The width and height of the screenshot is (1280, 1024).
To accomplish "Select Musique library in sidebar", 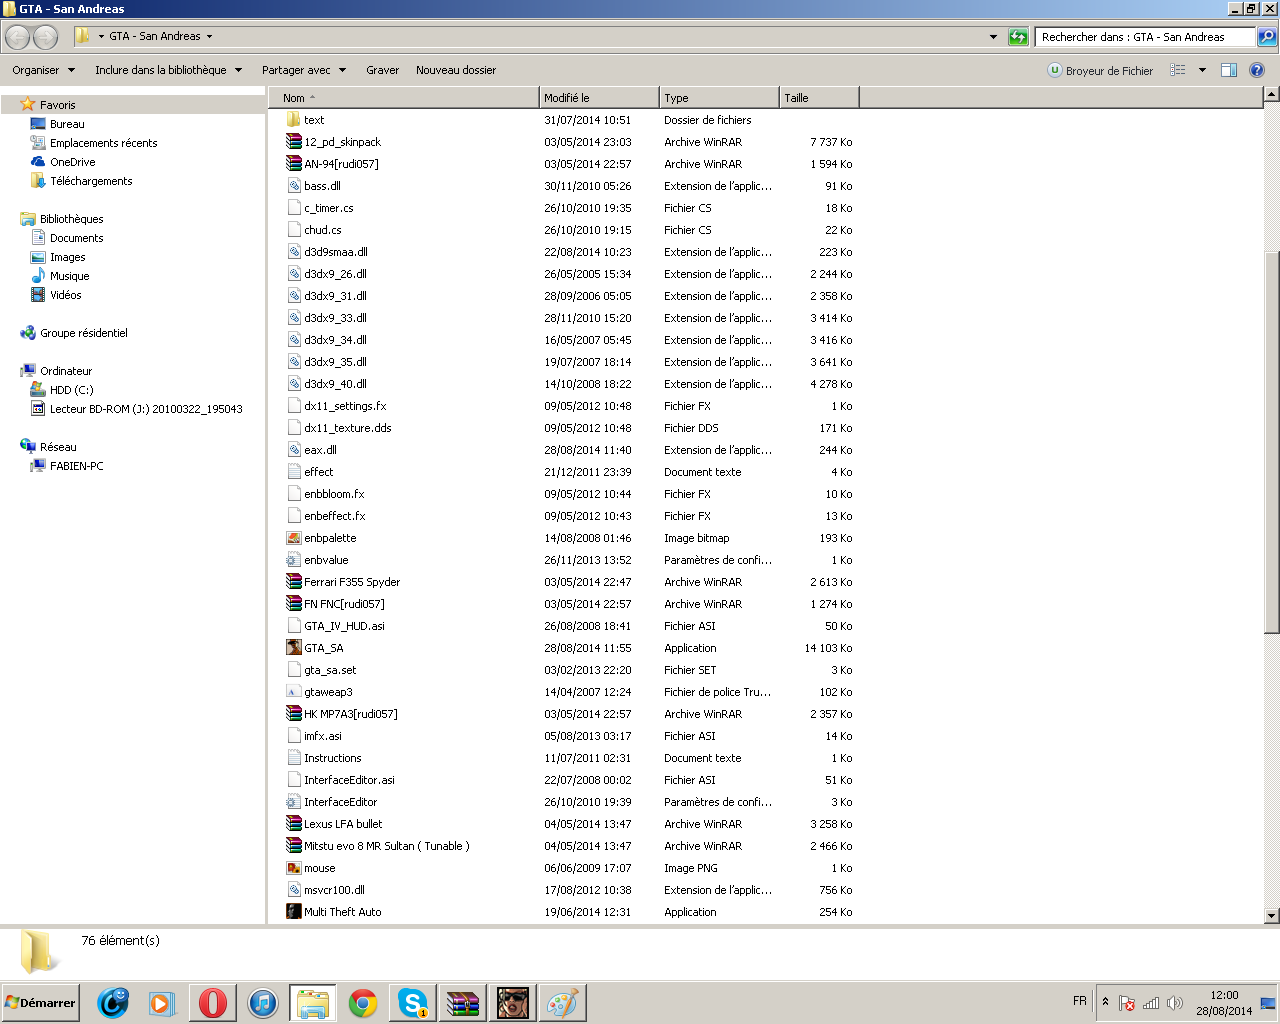I will click(69, 276).
